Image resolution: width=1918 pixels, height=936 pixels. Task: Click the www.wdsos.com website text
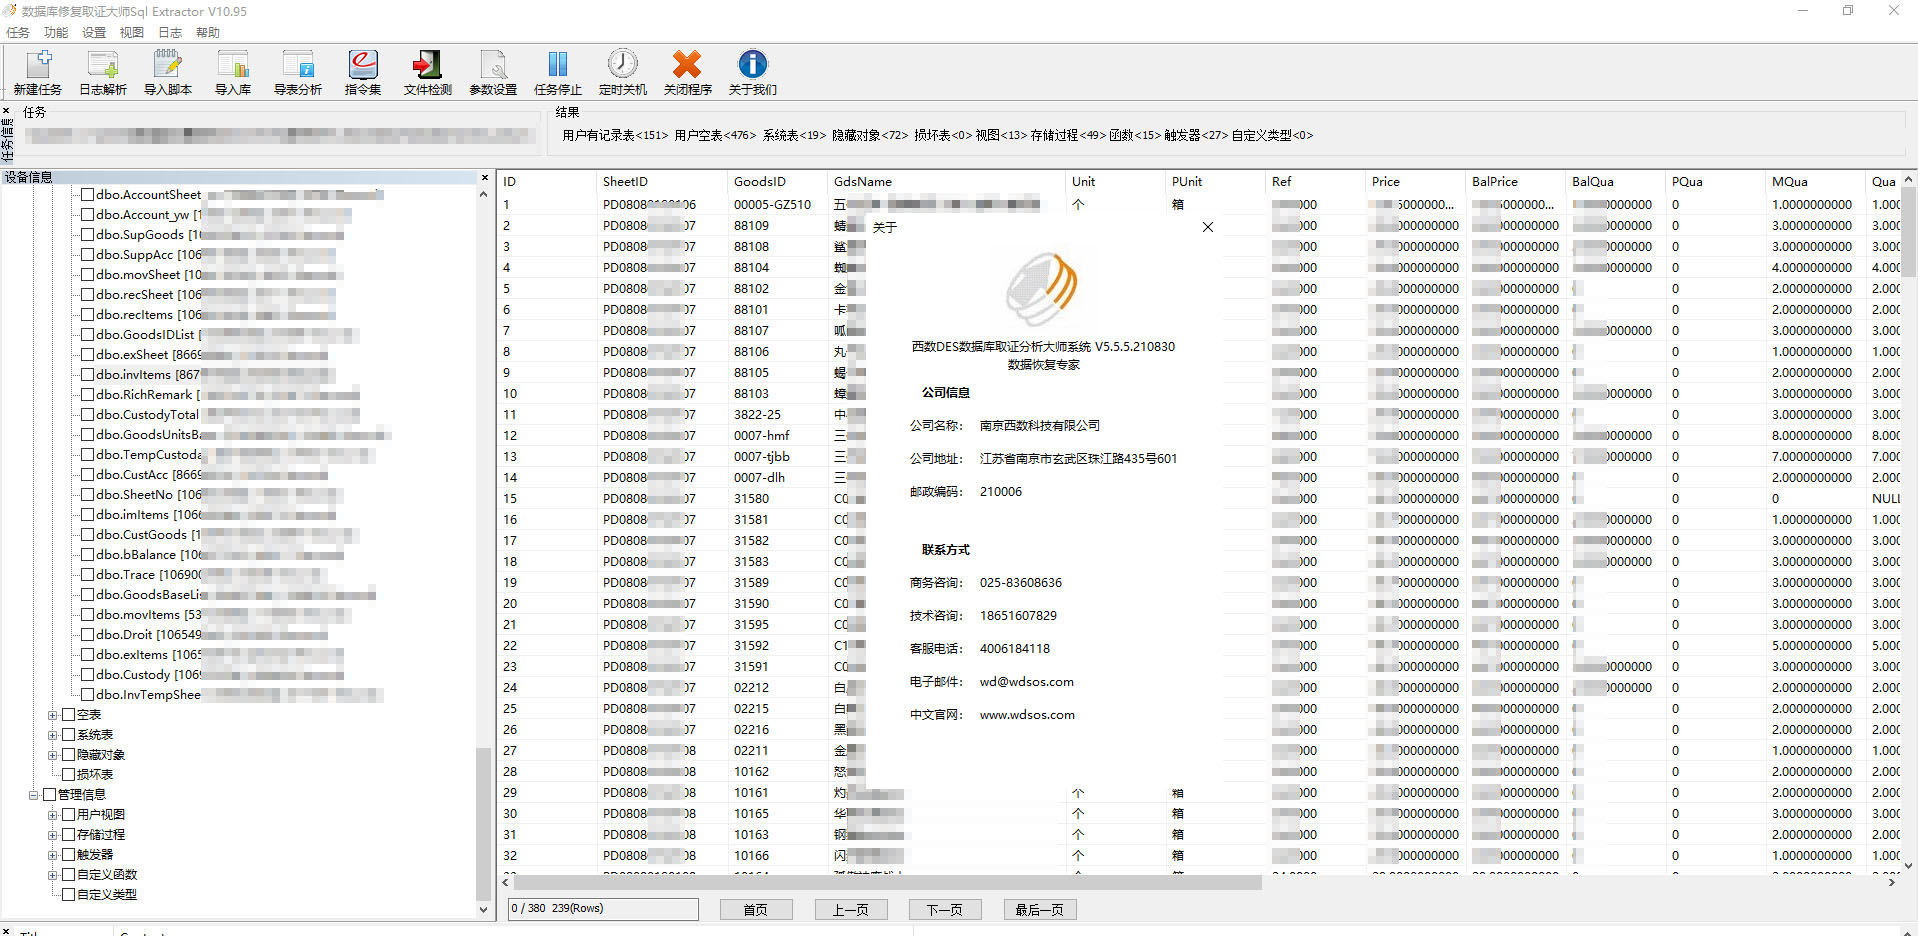click(x=1027, y=715)
